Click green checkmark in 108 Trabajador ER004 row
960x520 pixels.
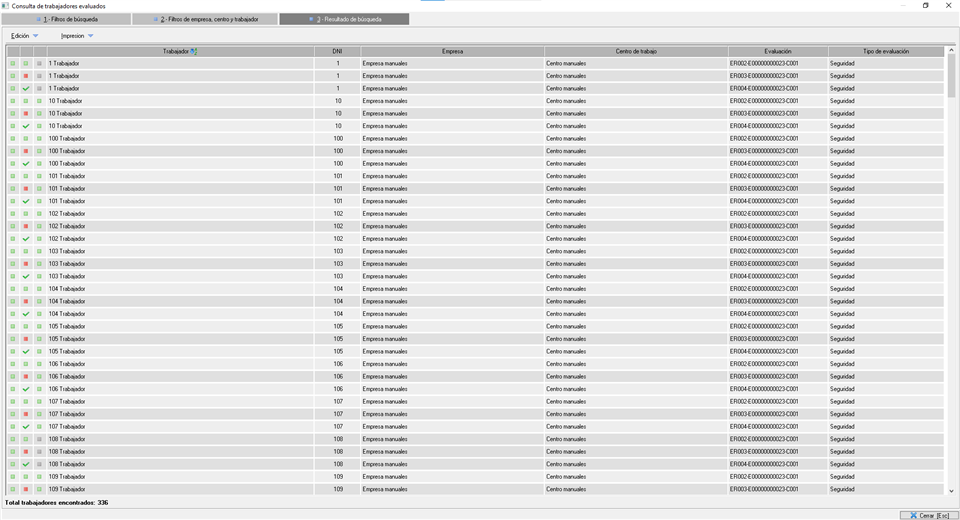26,464
